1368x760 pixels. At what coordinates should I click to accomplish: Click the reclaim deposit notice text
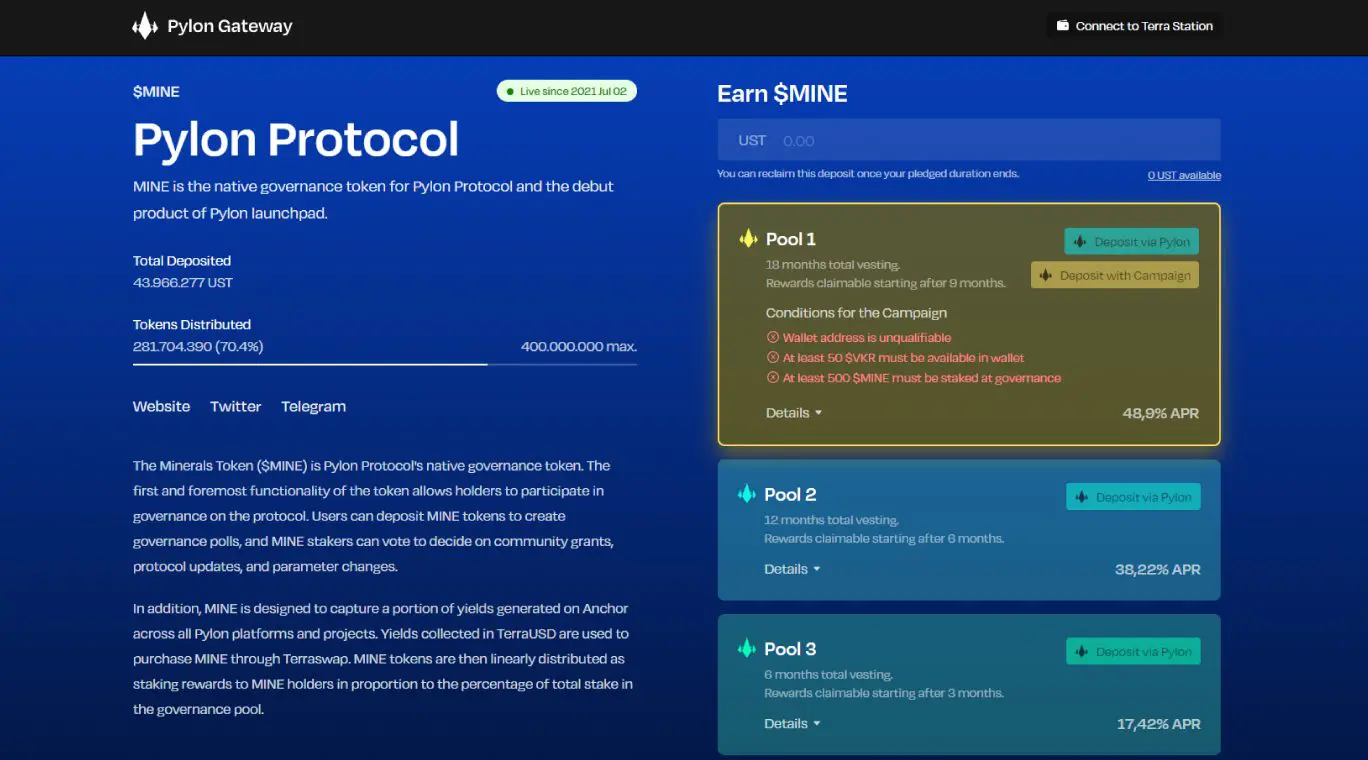(x=868, y=174)
